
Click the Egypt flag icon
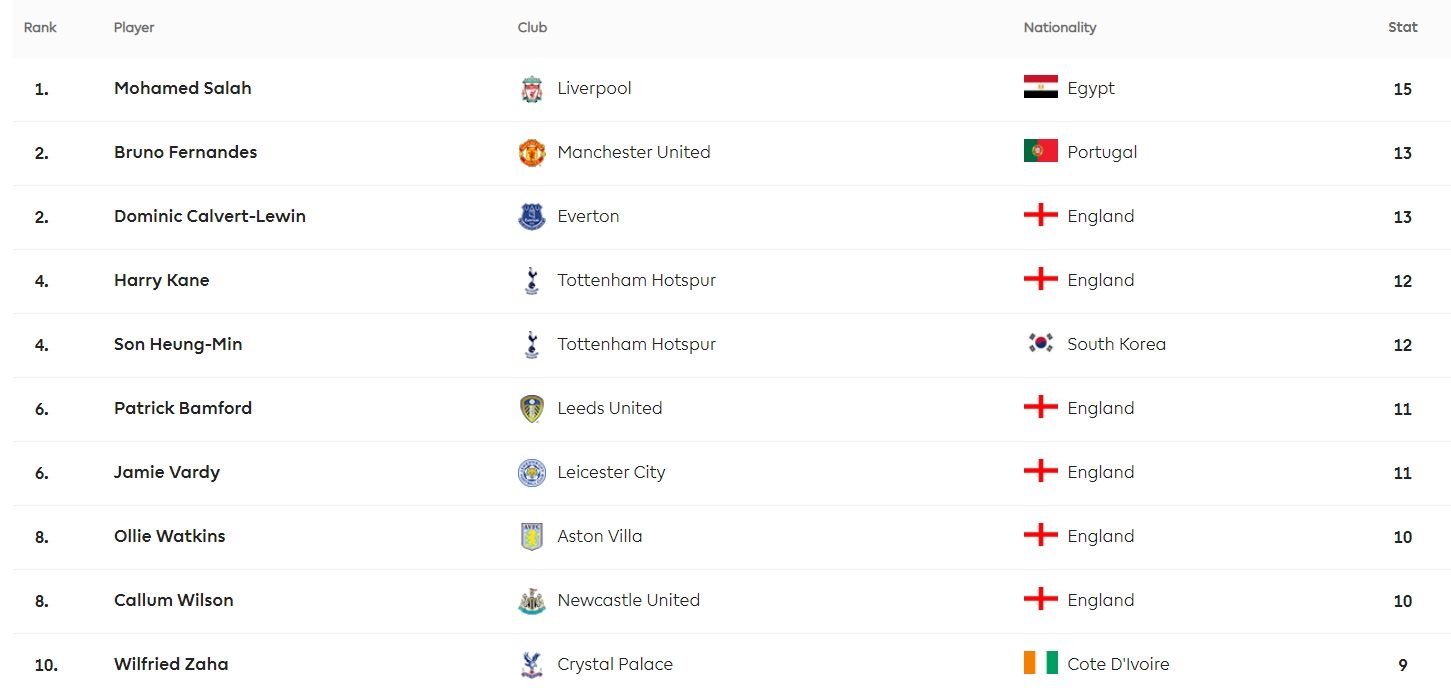(x=1040, y=88)
